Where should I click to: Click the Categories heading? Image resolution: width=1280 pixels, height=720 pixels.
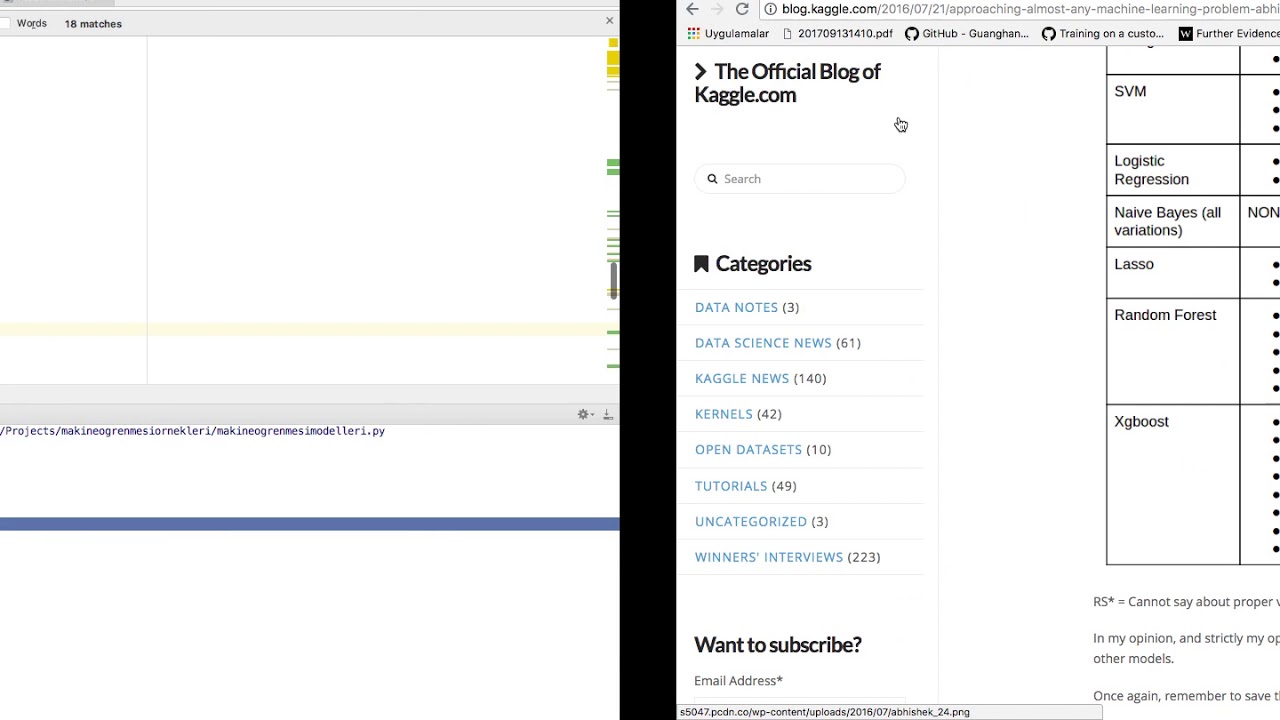click(763, 264)
